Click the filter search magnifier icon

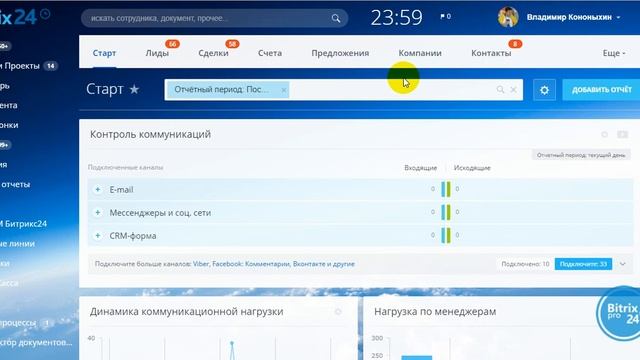coord(500,89)
